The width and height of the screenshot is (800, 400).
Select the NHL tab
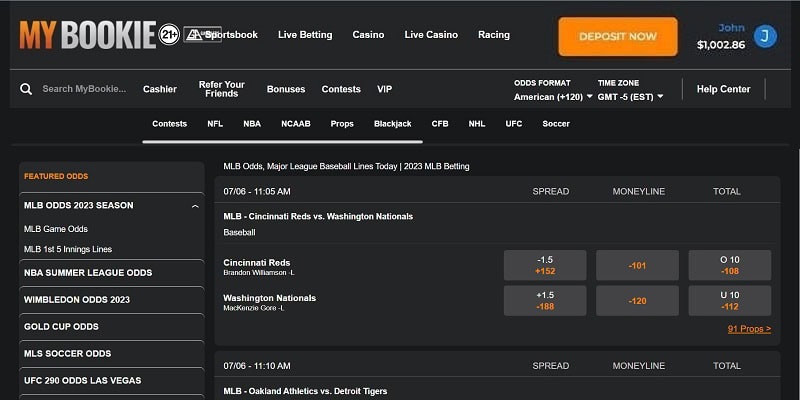477,123
